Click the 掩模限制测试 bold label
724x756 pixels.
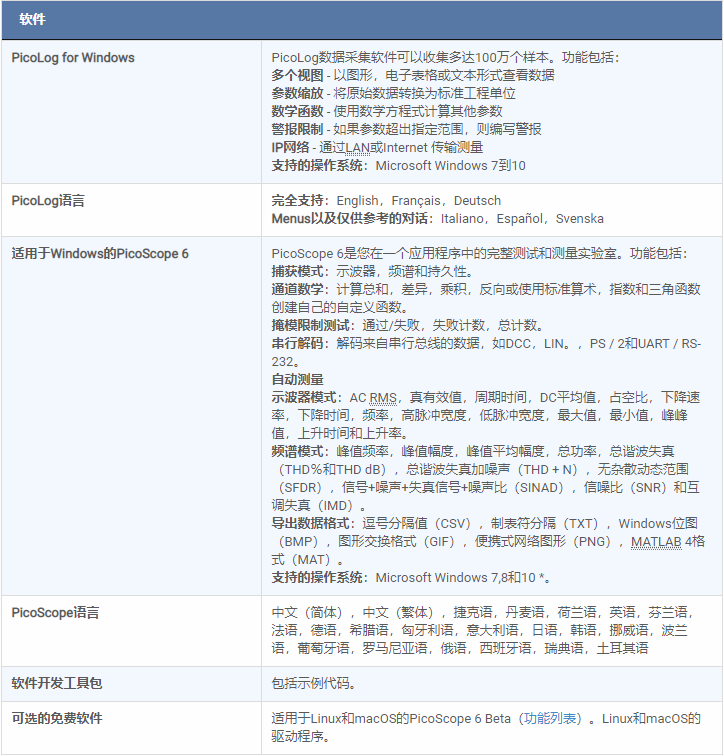312,325
